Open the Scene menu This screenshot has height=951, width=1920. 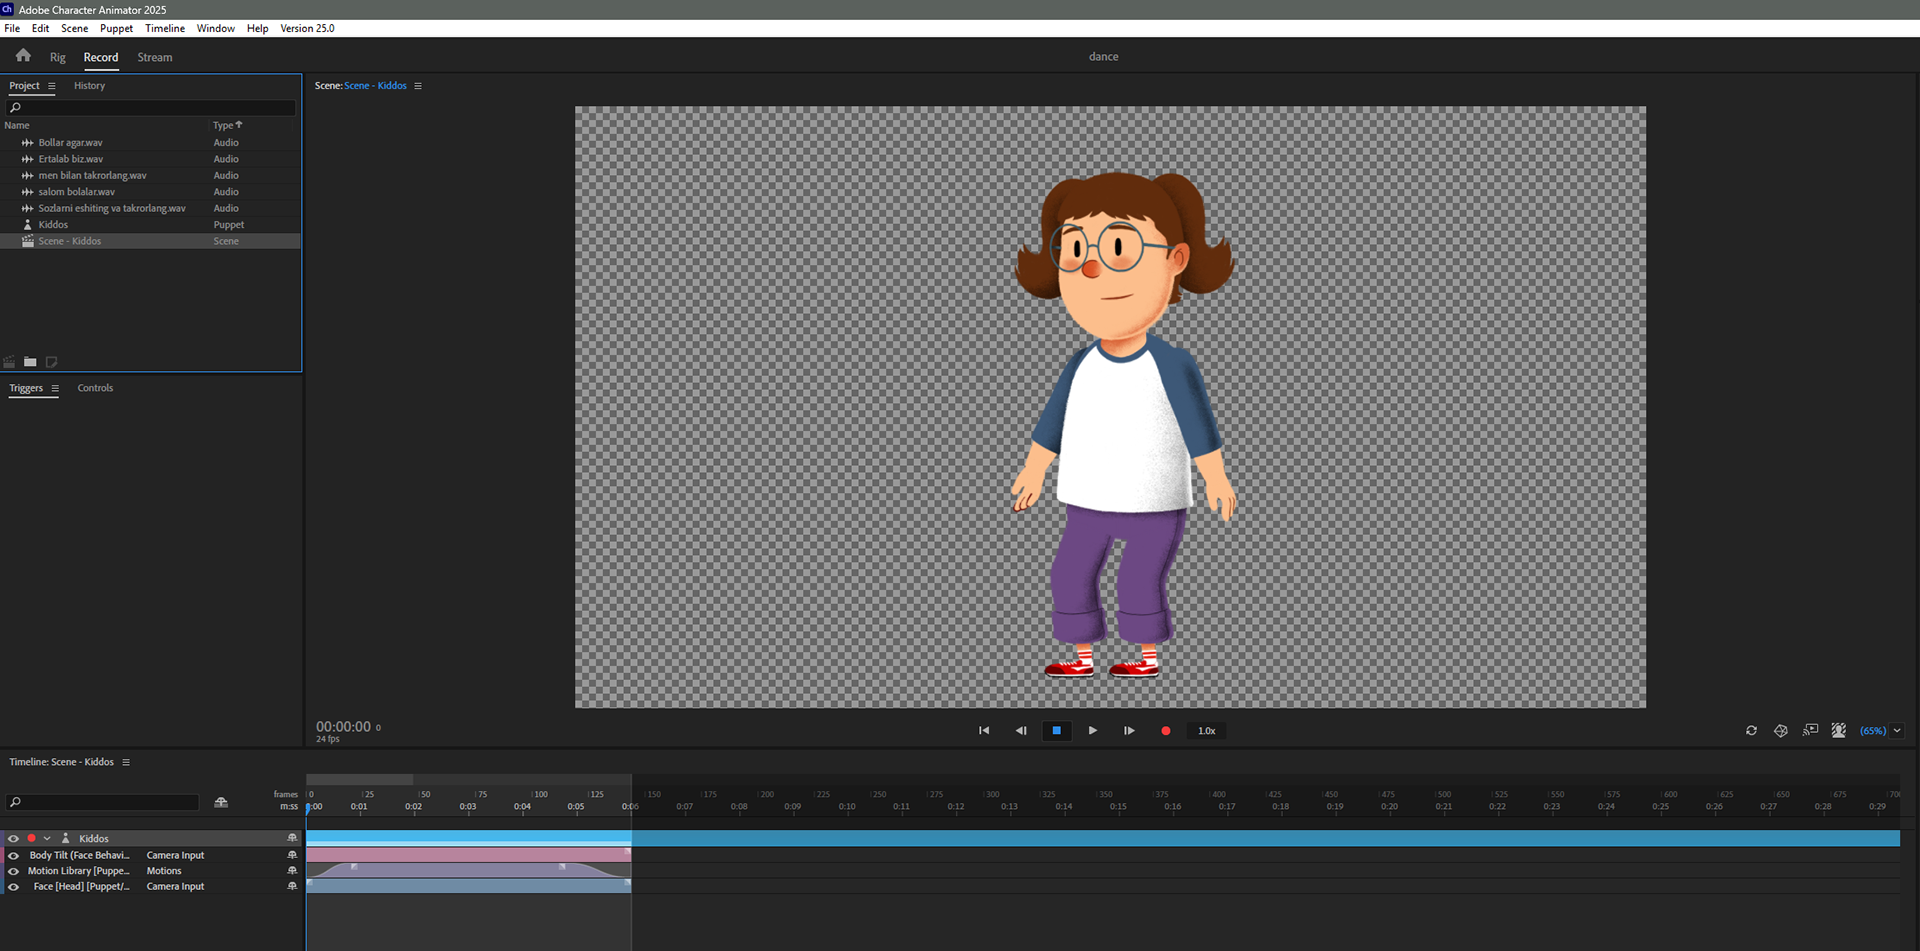(x=74, y=28)
